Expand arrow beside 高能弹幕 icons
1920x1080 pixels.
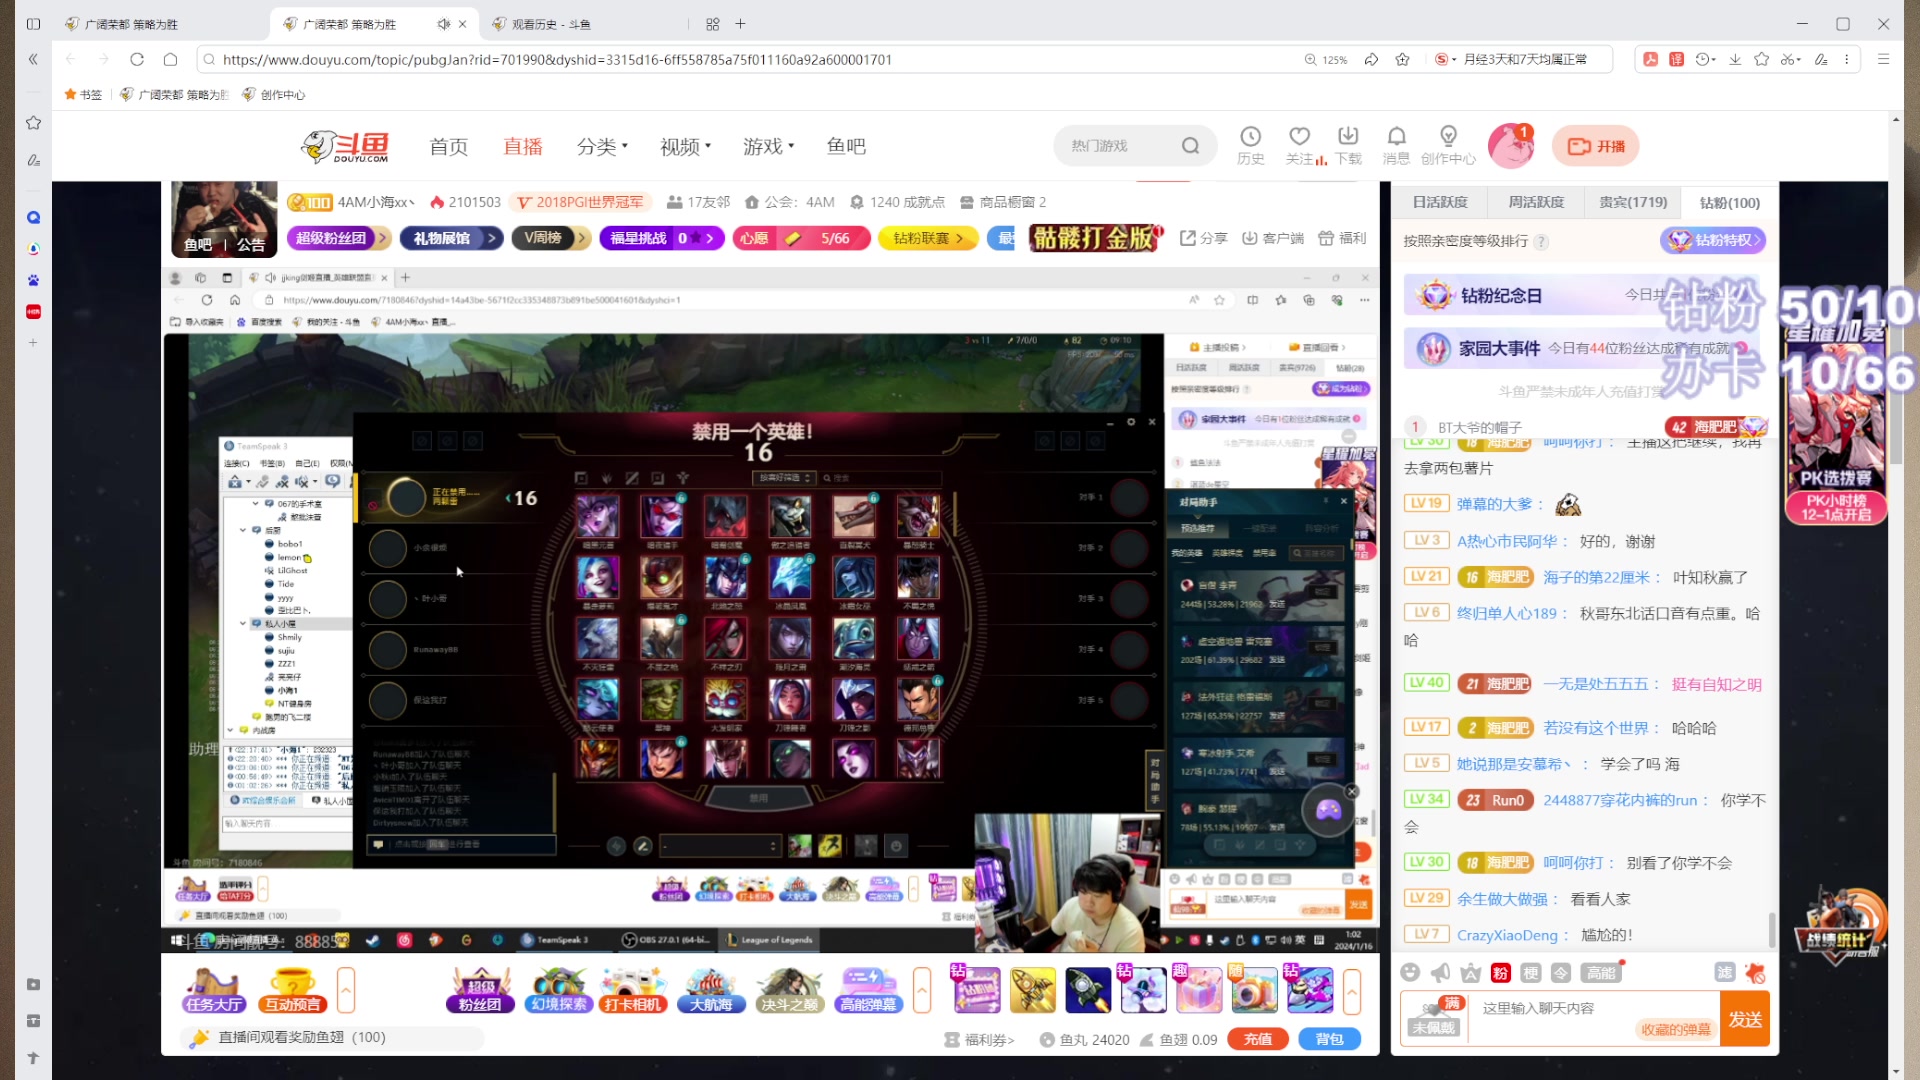922,990
